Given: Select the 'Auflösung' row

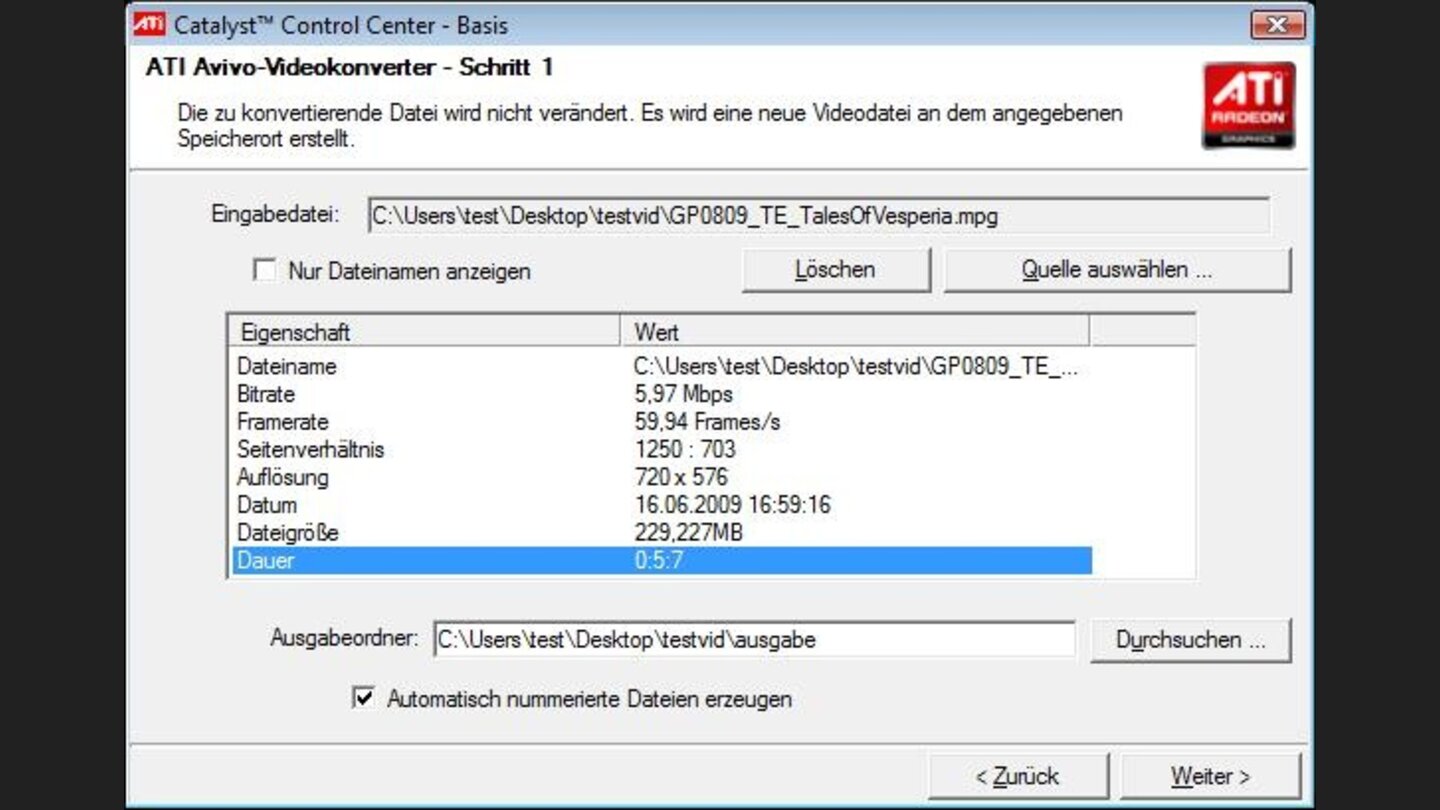Looking at the screenshot, I should point(661,477).
